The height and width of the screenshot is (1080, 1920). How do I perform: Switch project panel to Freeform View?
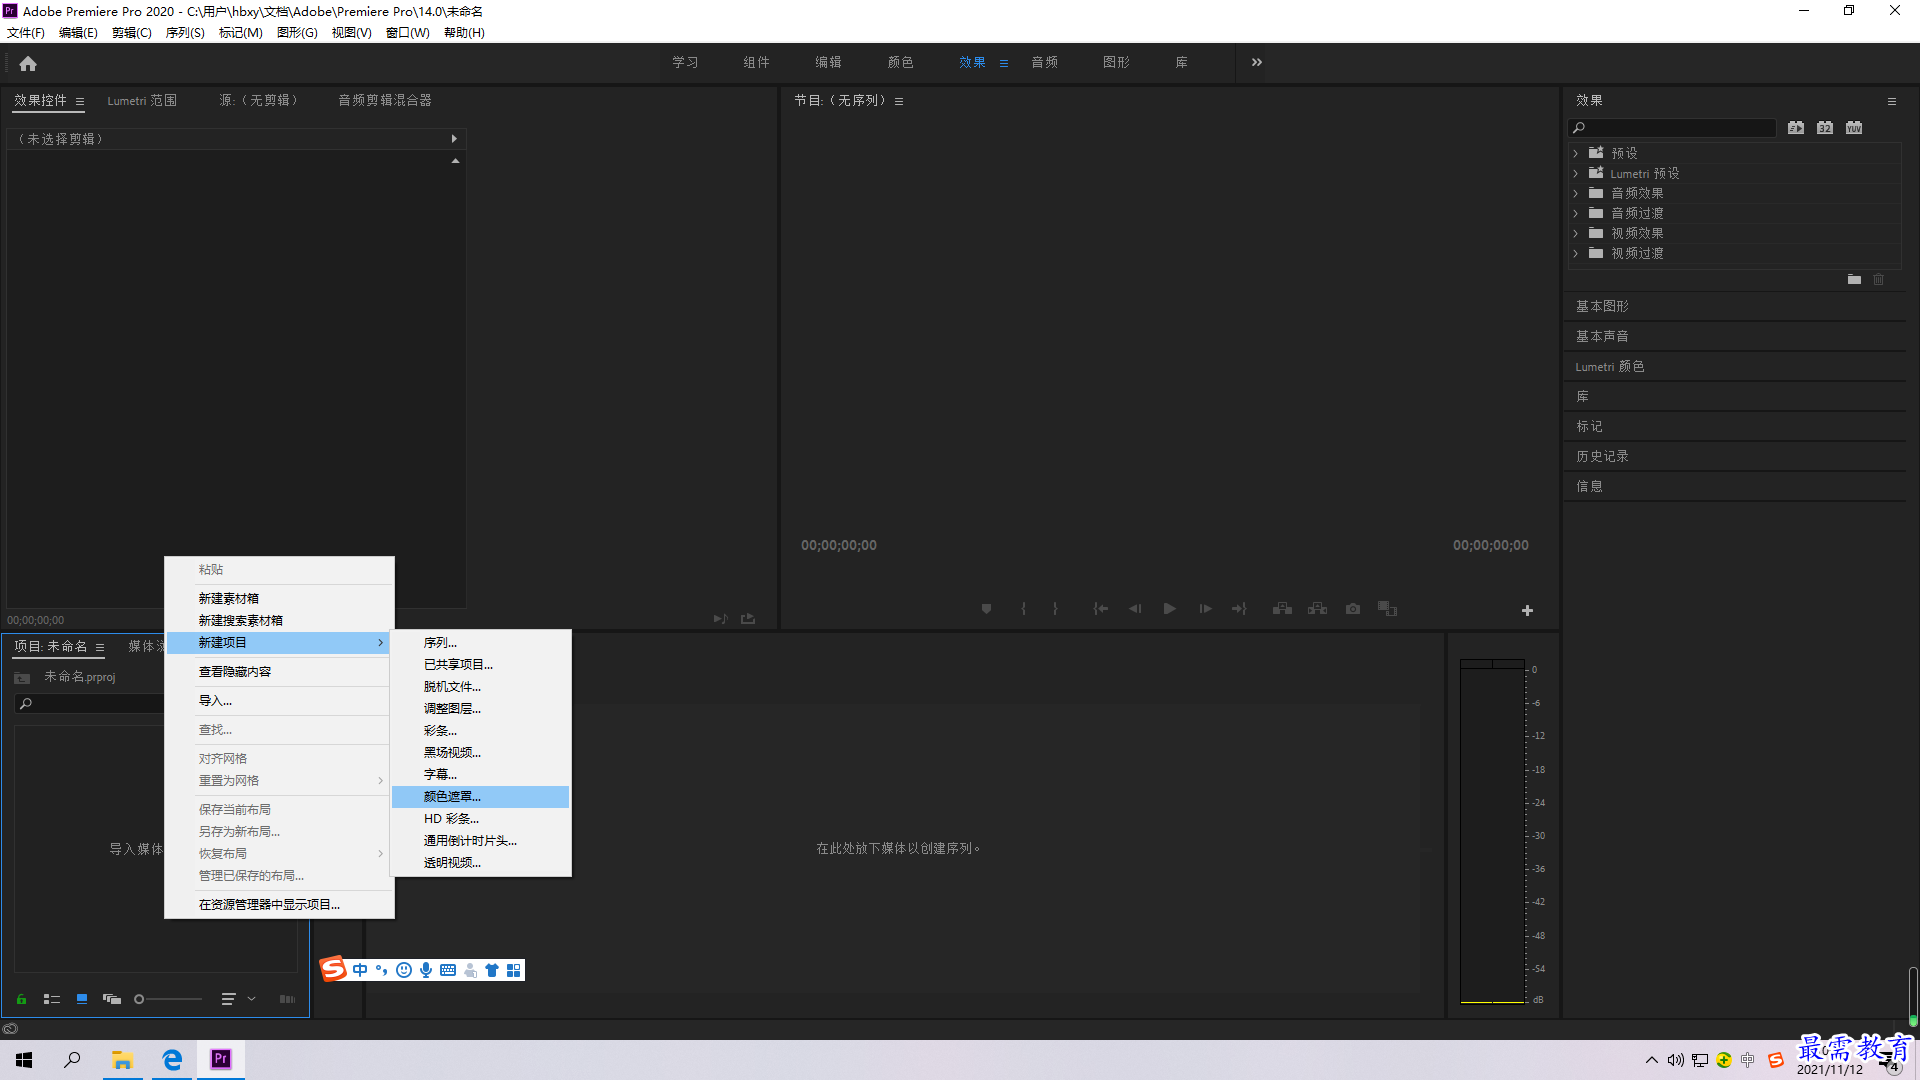pyautogui.click(x=112, y=999)
